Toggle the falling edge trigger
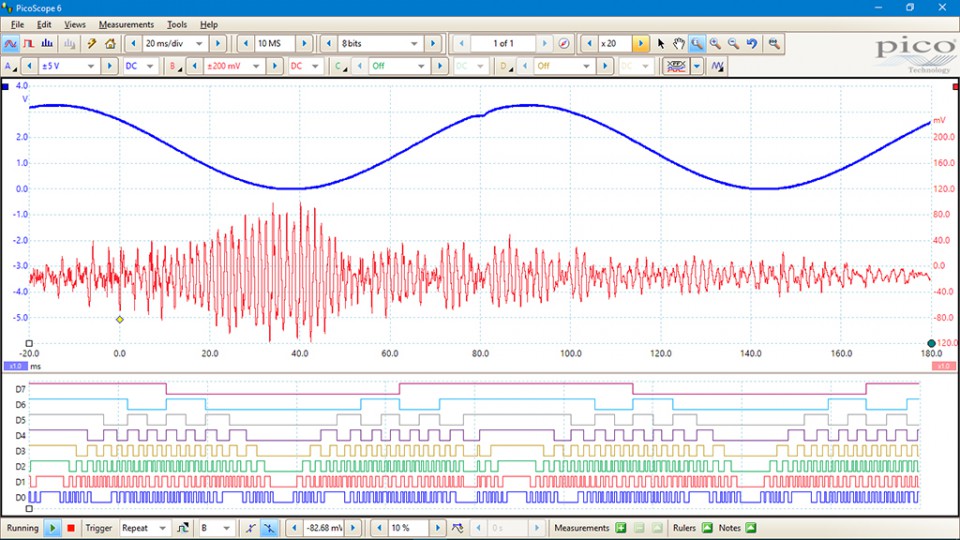 tap(270, 528)
